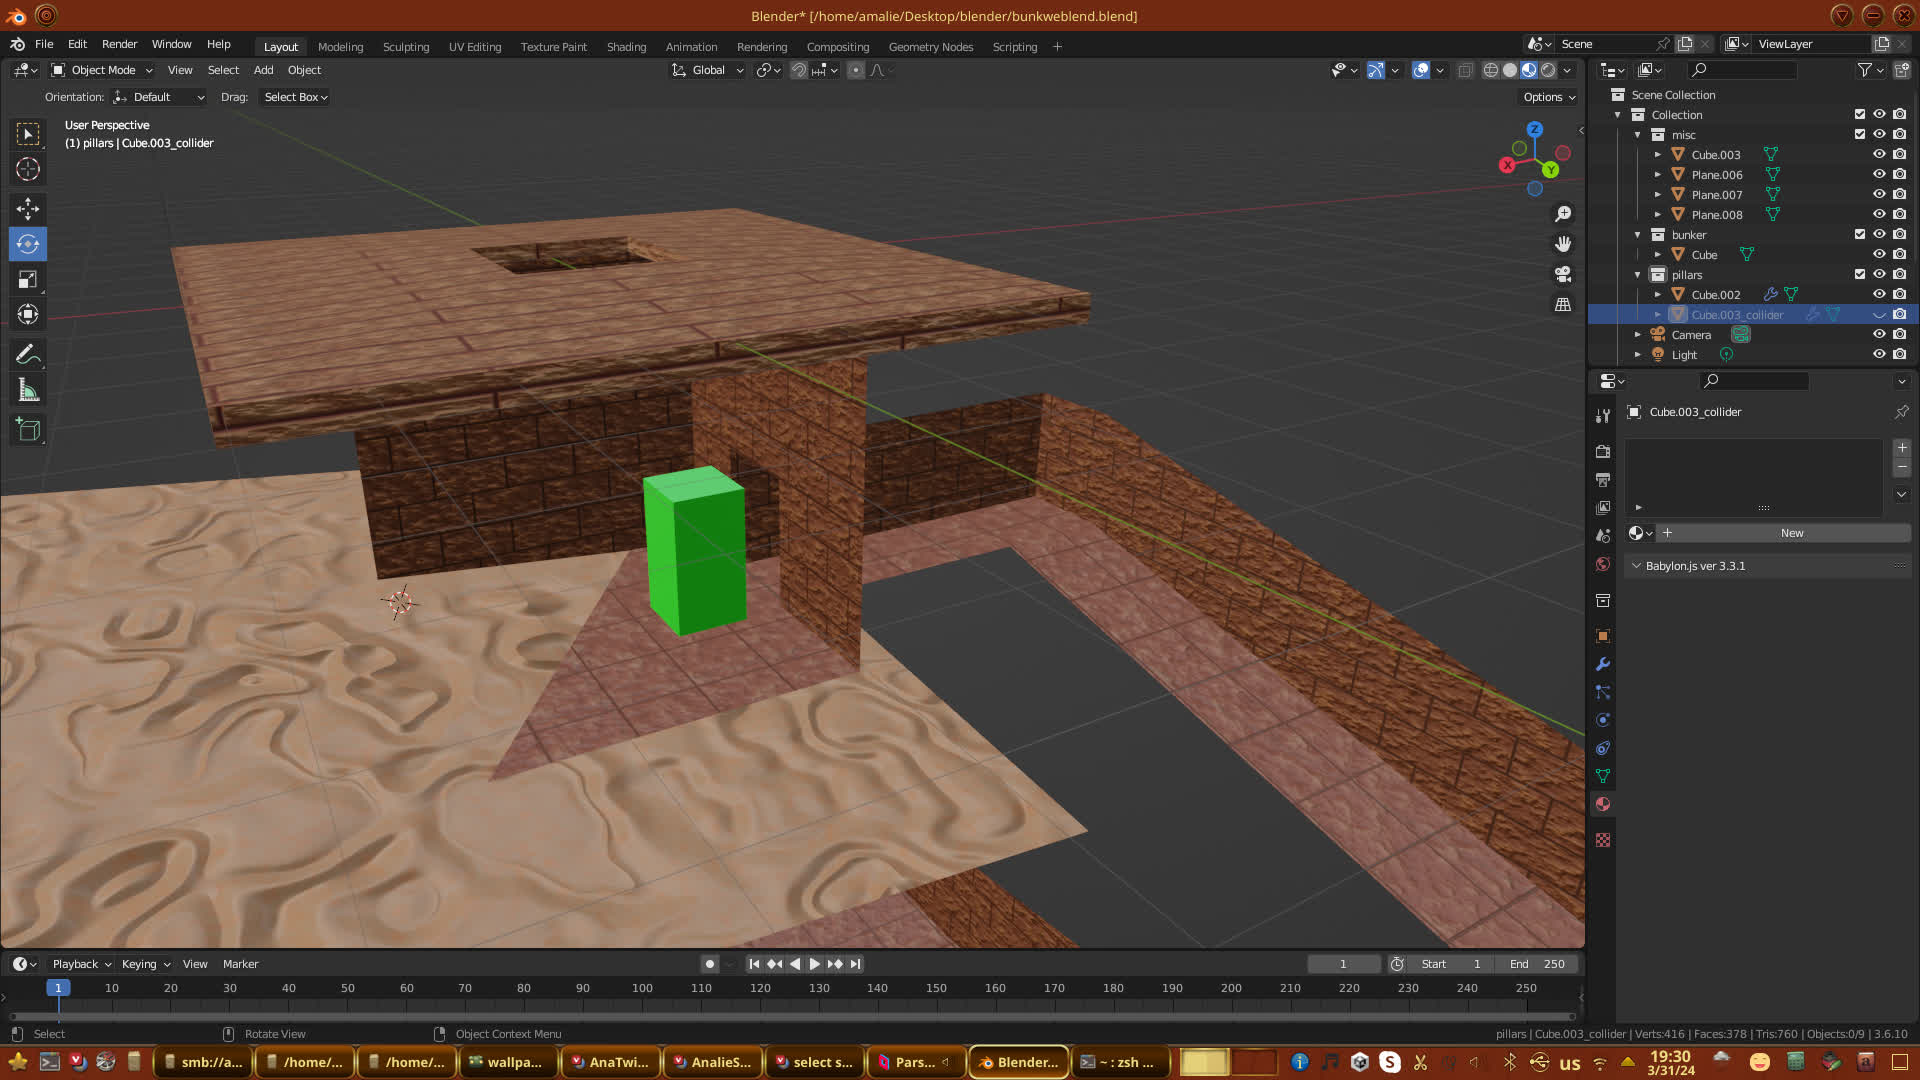Switch to the Shading workspace tab
The width and height of the screenshot is (1920, 1080).
click(626, 47)
